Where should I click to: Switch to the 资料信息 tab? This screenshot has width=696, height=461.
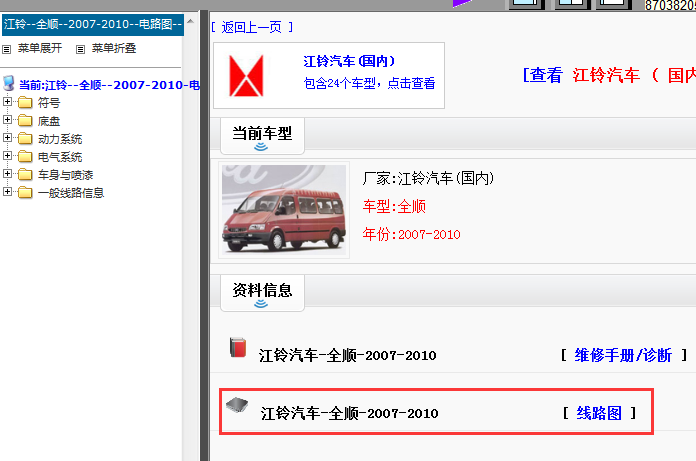point(262,293)
